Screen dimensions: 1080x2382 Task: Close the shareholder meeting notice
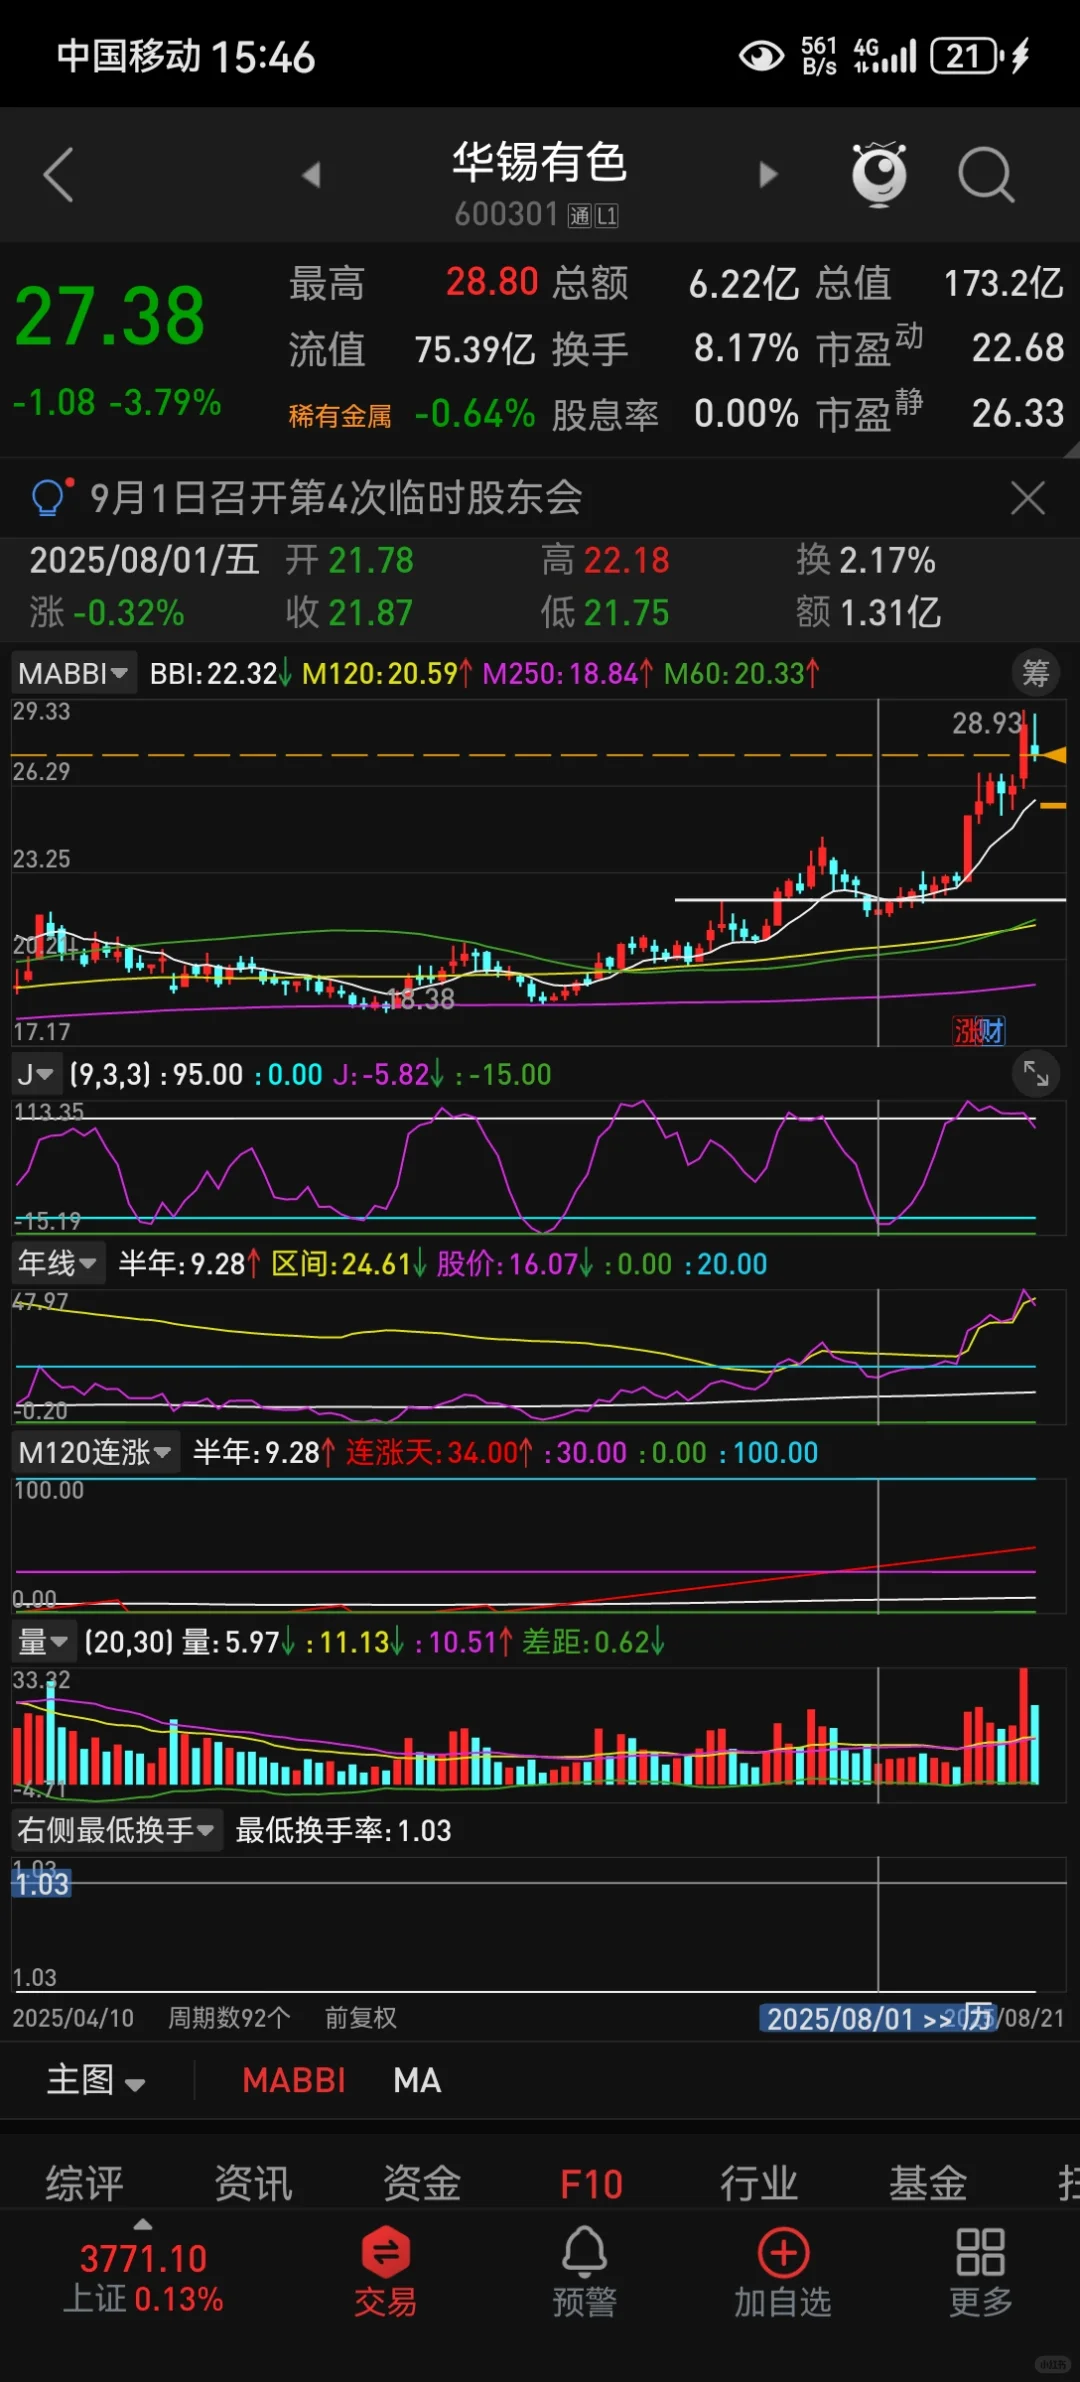pos(1027,497)
